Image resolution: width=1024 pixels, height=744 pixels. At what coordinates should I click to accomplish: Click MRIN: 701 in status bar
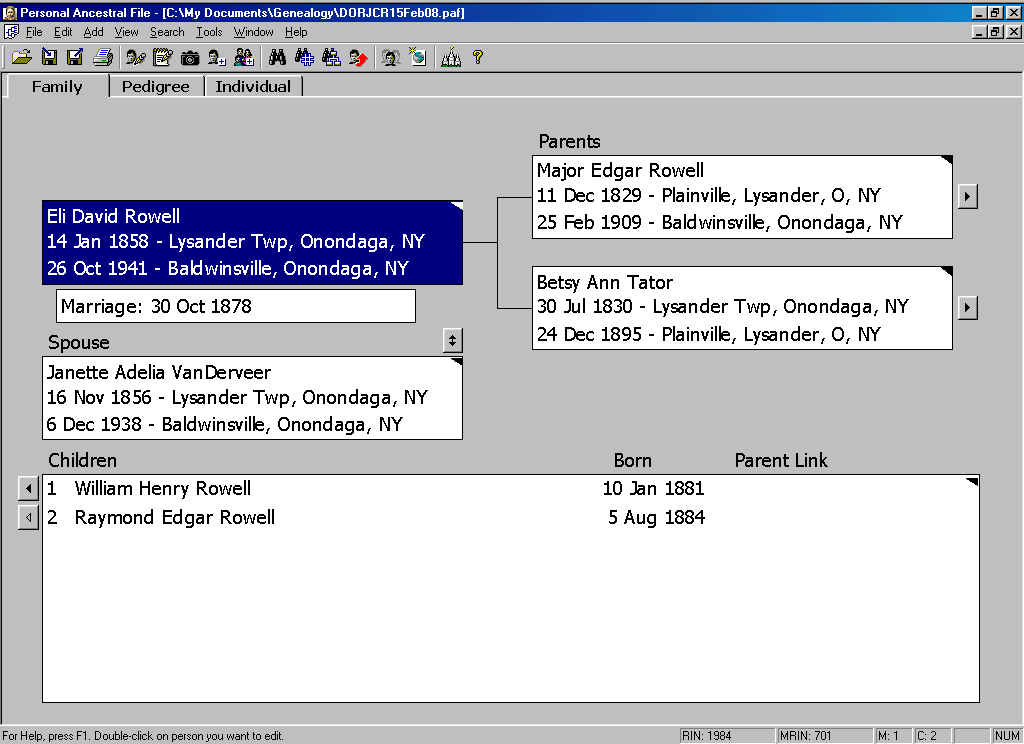coord(825,736)
